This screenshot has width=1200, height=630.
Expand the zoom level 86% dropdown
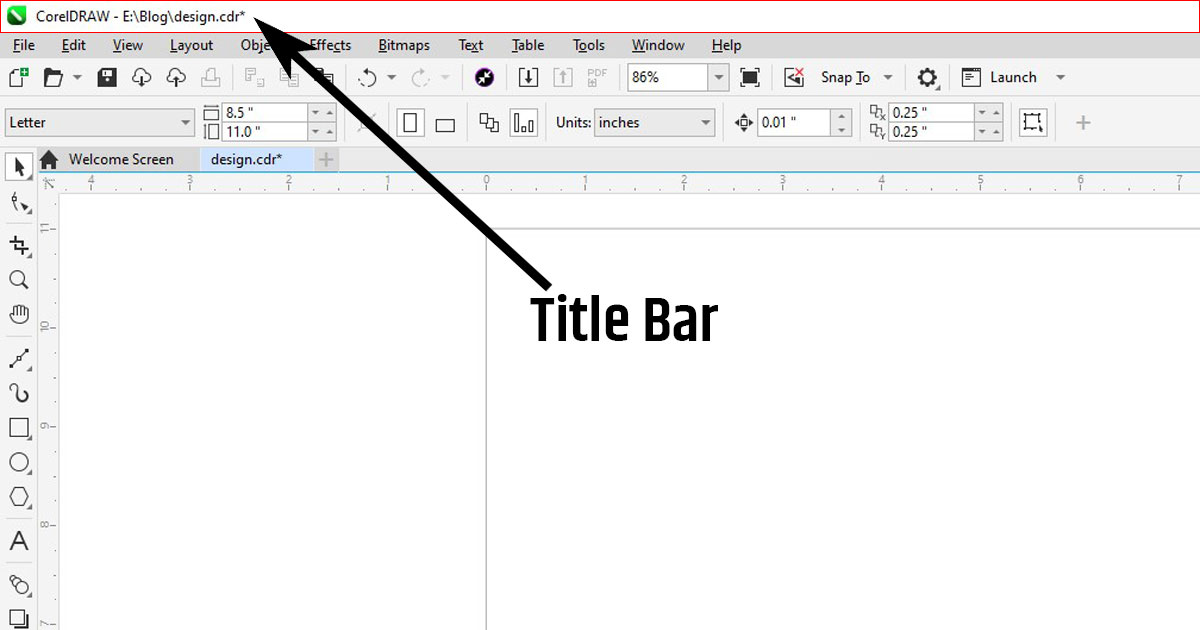coord(718,77)
